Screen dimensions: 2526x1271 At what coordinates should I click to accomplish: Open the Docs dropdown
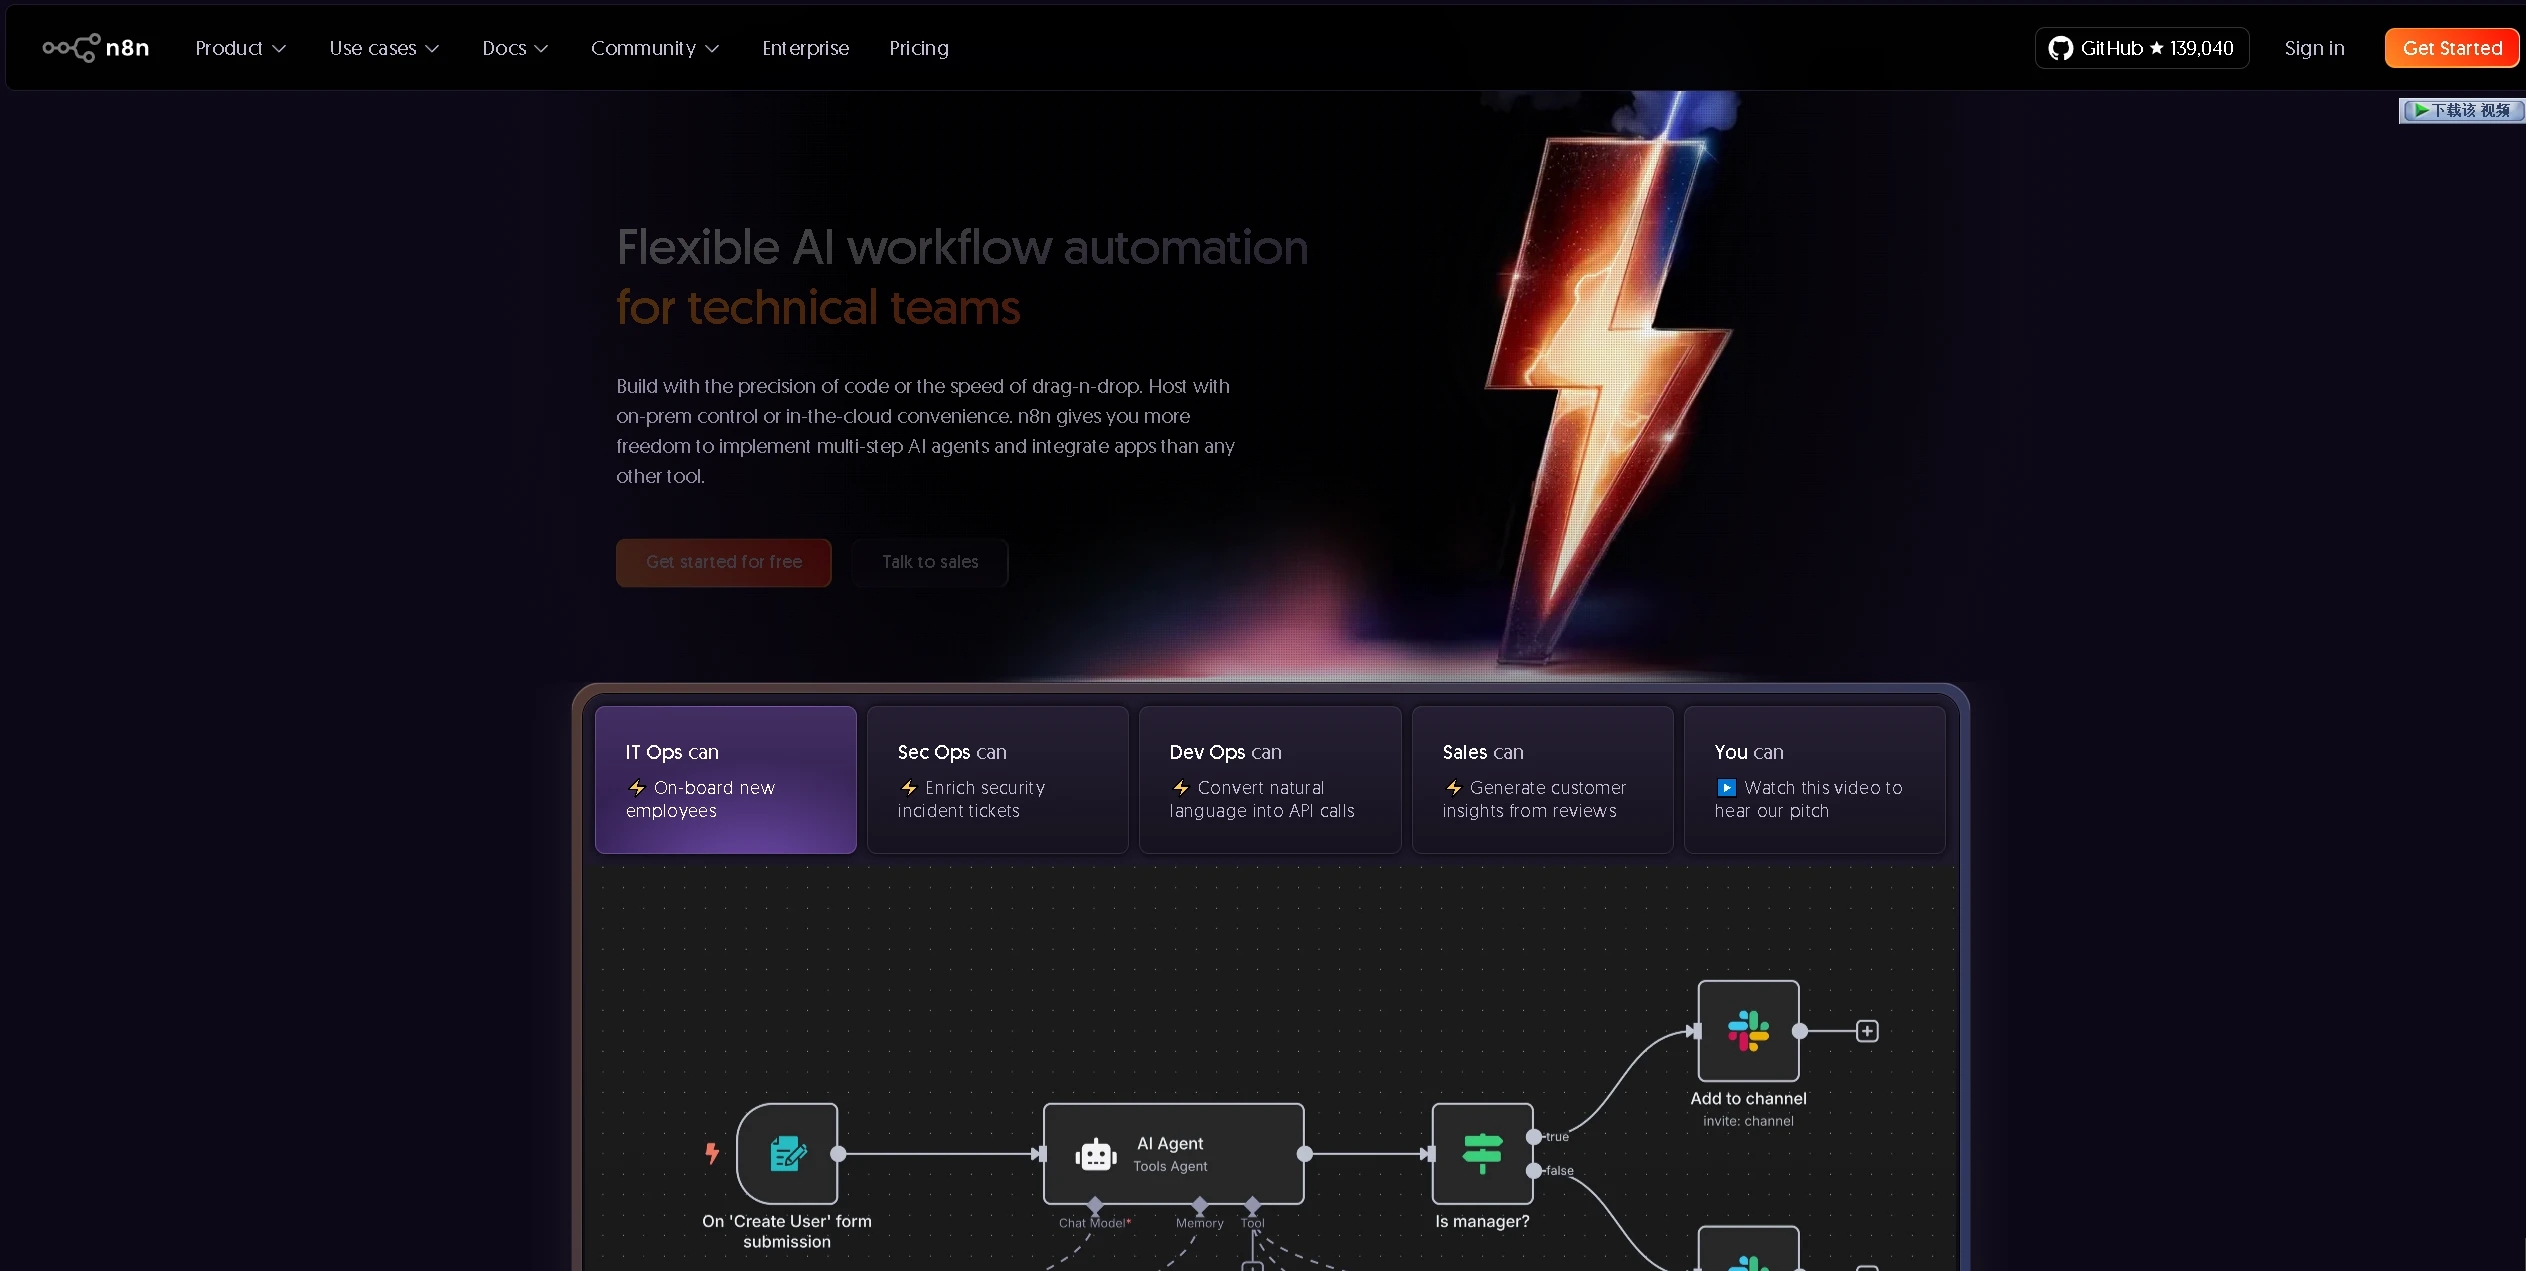tap(515, 48)
